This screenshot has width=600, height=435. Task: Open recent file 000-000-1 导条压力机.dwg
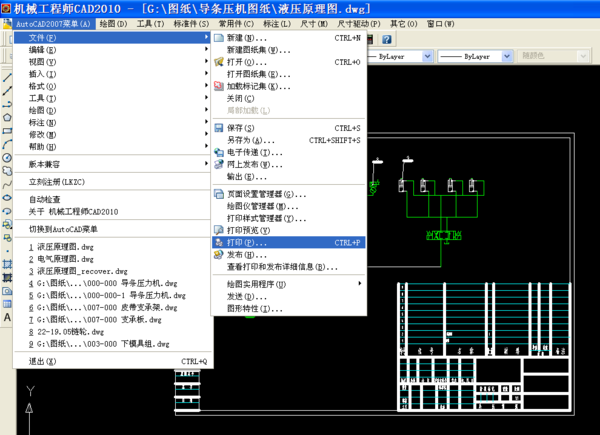click(112, 295)
